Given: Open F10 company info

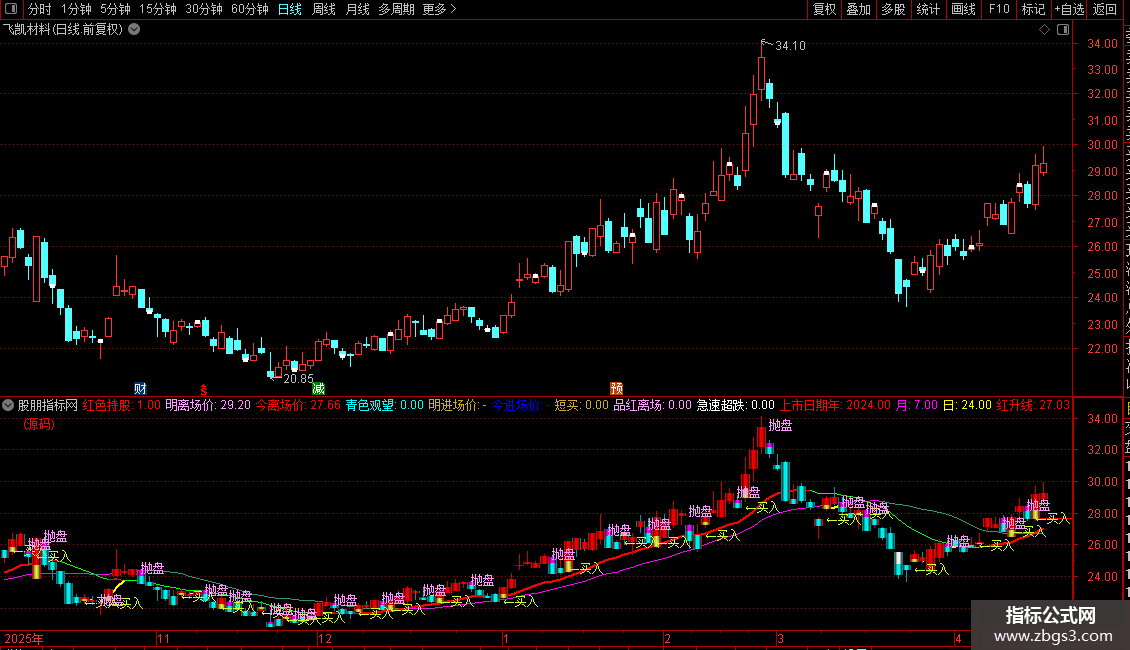Looking at the screenshot, I should coord(999,9).
